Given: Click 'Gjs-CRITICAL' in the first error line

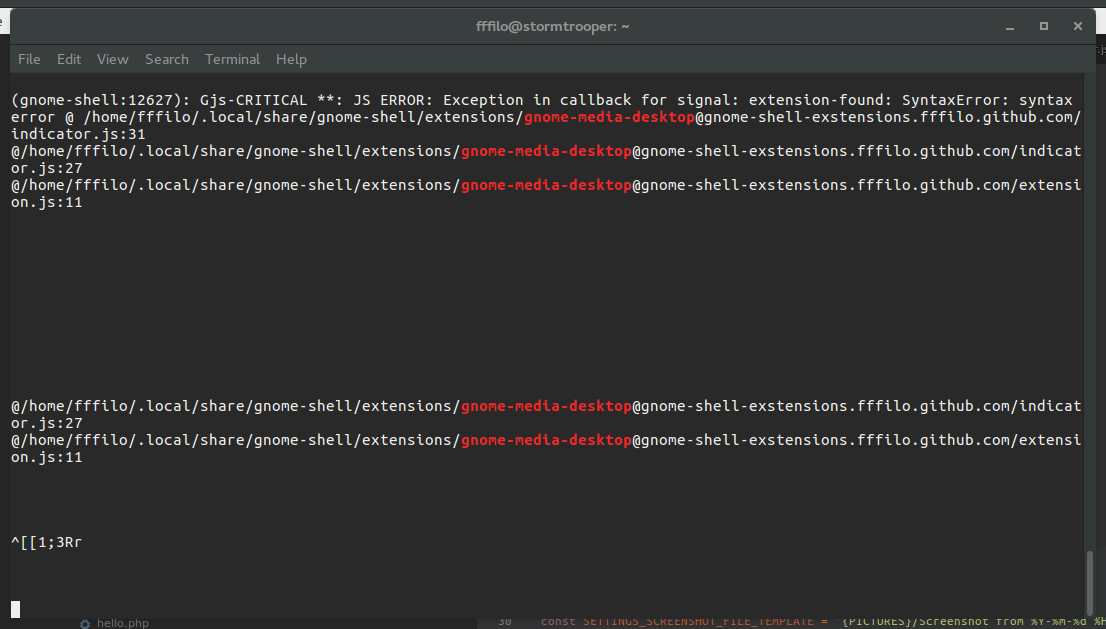Looking at the screenshot, I should point(254,100).
